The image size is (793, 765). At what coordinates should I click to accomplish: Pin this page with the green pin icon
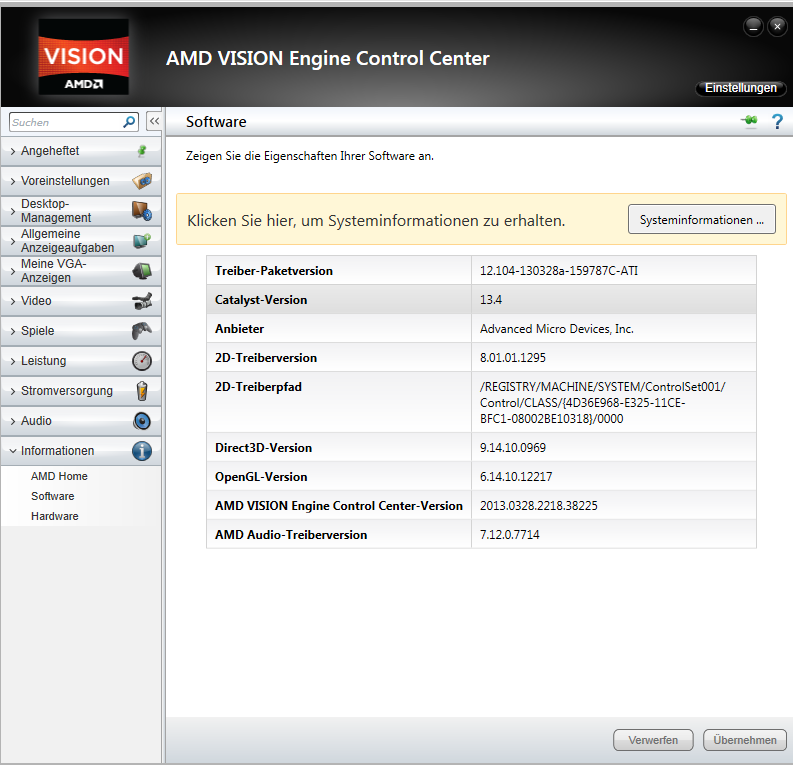click(x=750, y=121)
